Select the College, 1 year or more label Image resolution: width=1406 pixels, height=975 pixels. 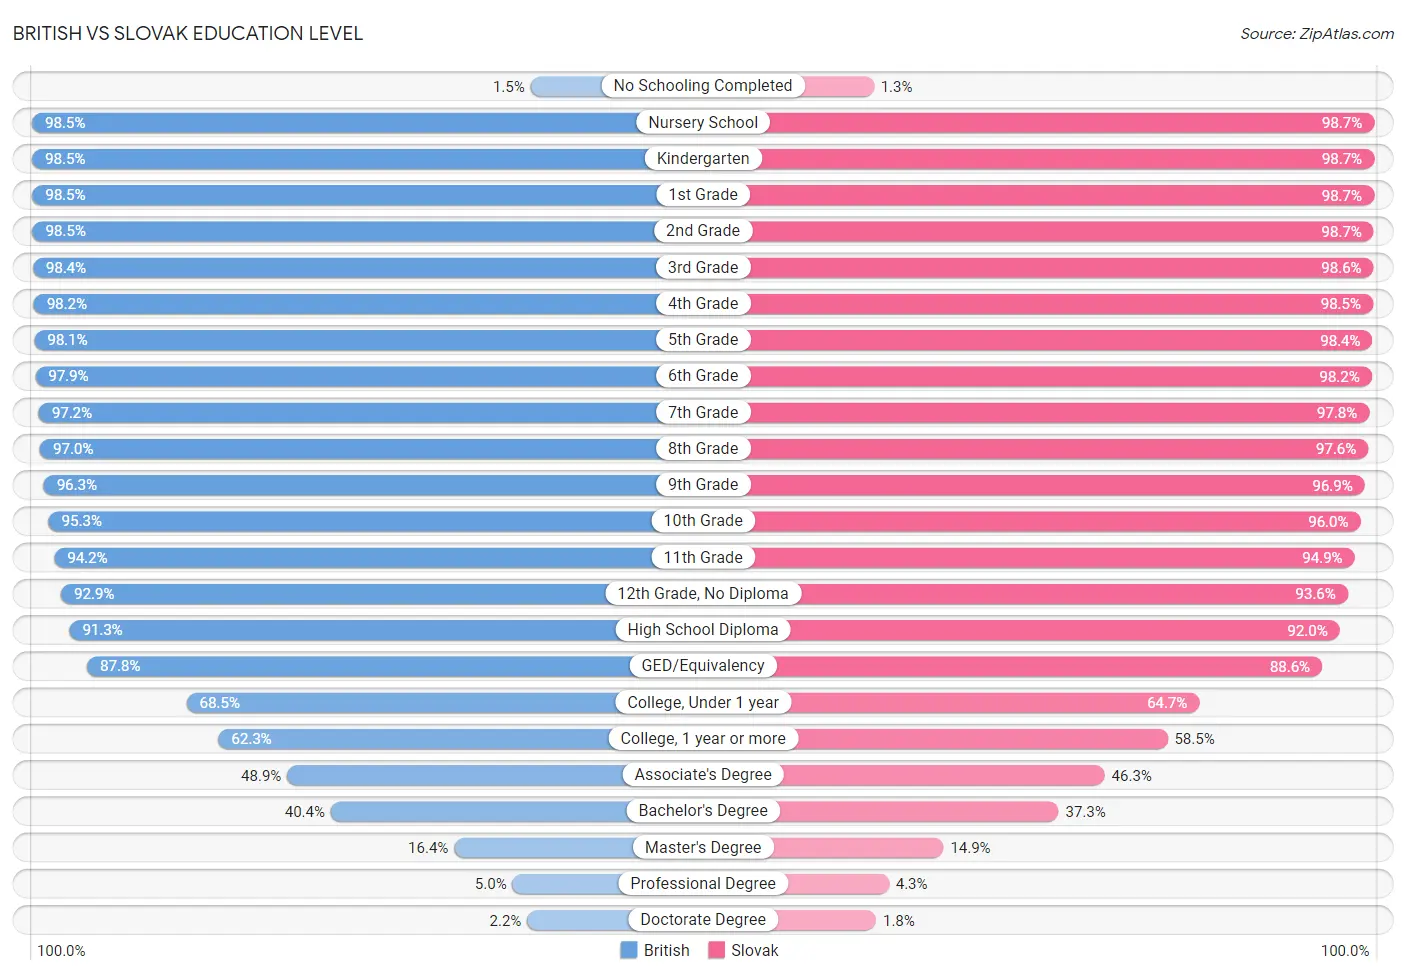[x=703, y=738]
